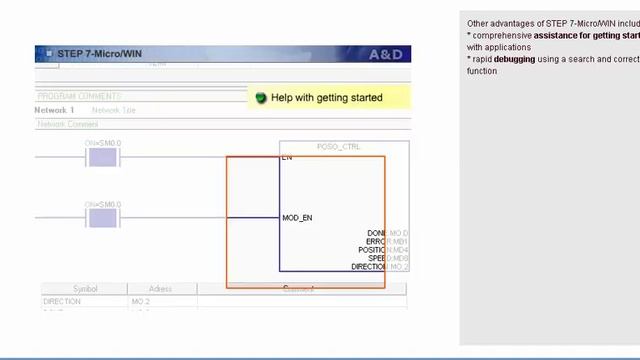The image size is (640, 360).
Task: Click the Help with getting started label
Action: [327, 98]
